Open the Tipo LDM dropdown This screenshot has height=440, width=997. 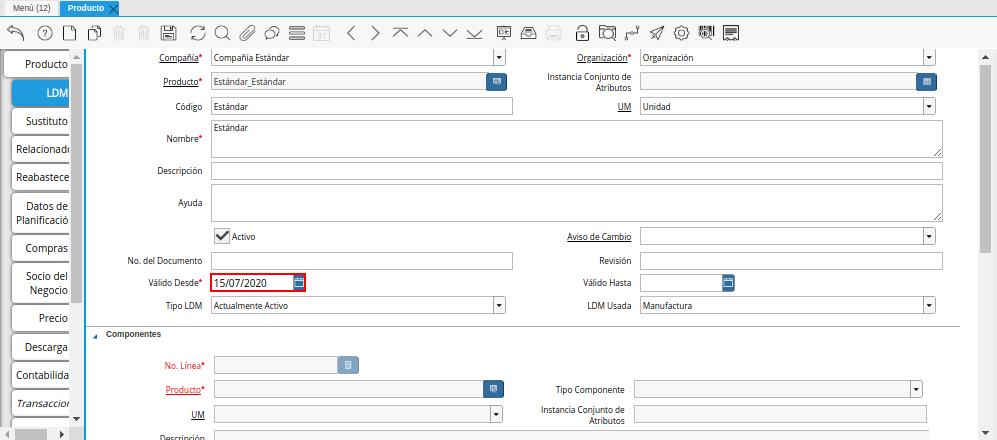pos(499,306)
